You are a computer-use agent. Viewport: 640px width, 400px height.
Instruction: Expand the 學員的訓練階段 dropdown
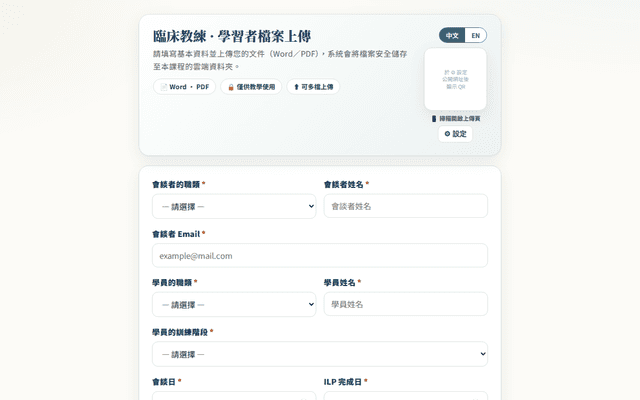(x=320, y=354)
